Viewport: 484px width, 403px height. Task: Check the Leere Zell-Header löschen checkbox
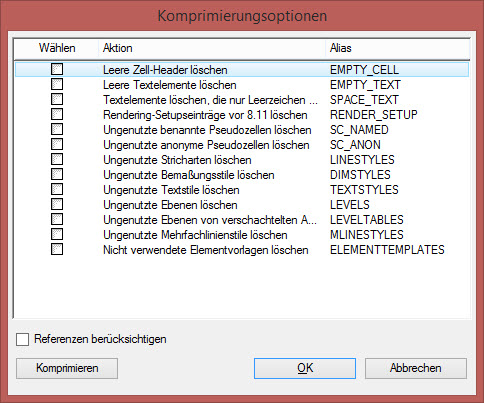57,69
